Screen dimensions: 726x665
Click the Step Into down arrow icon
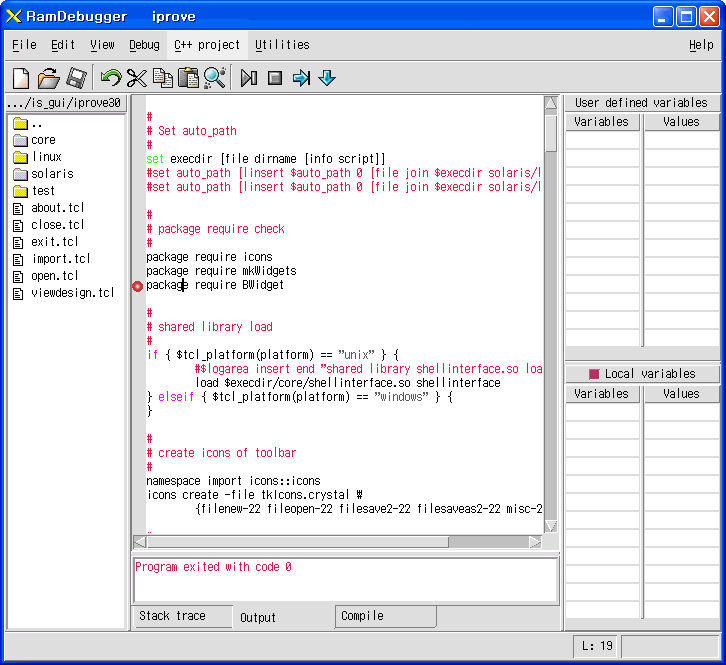327,78
